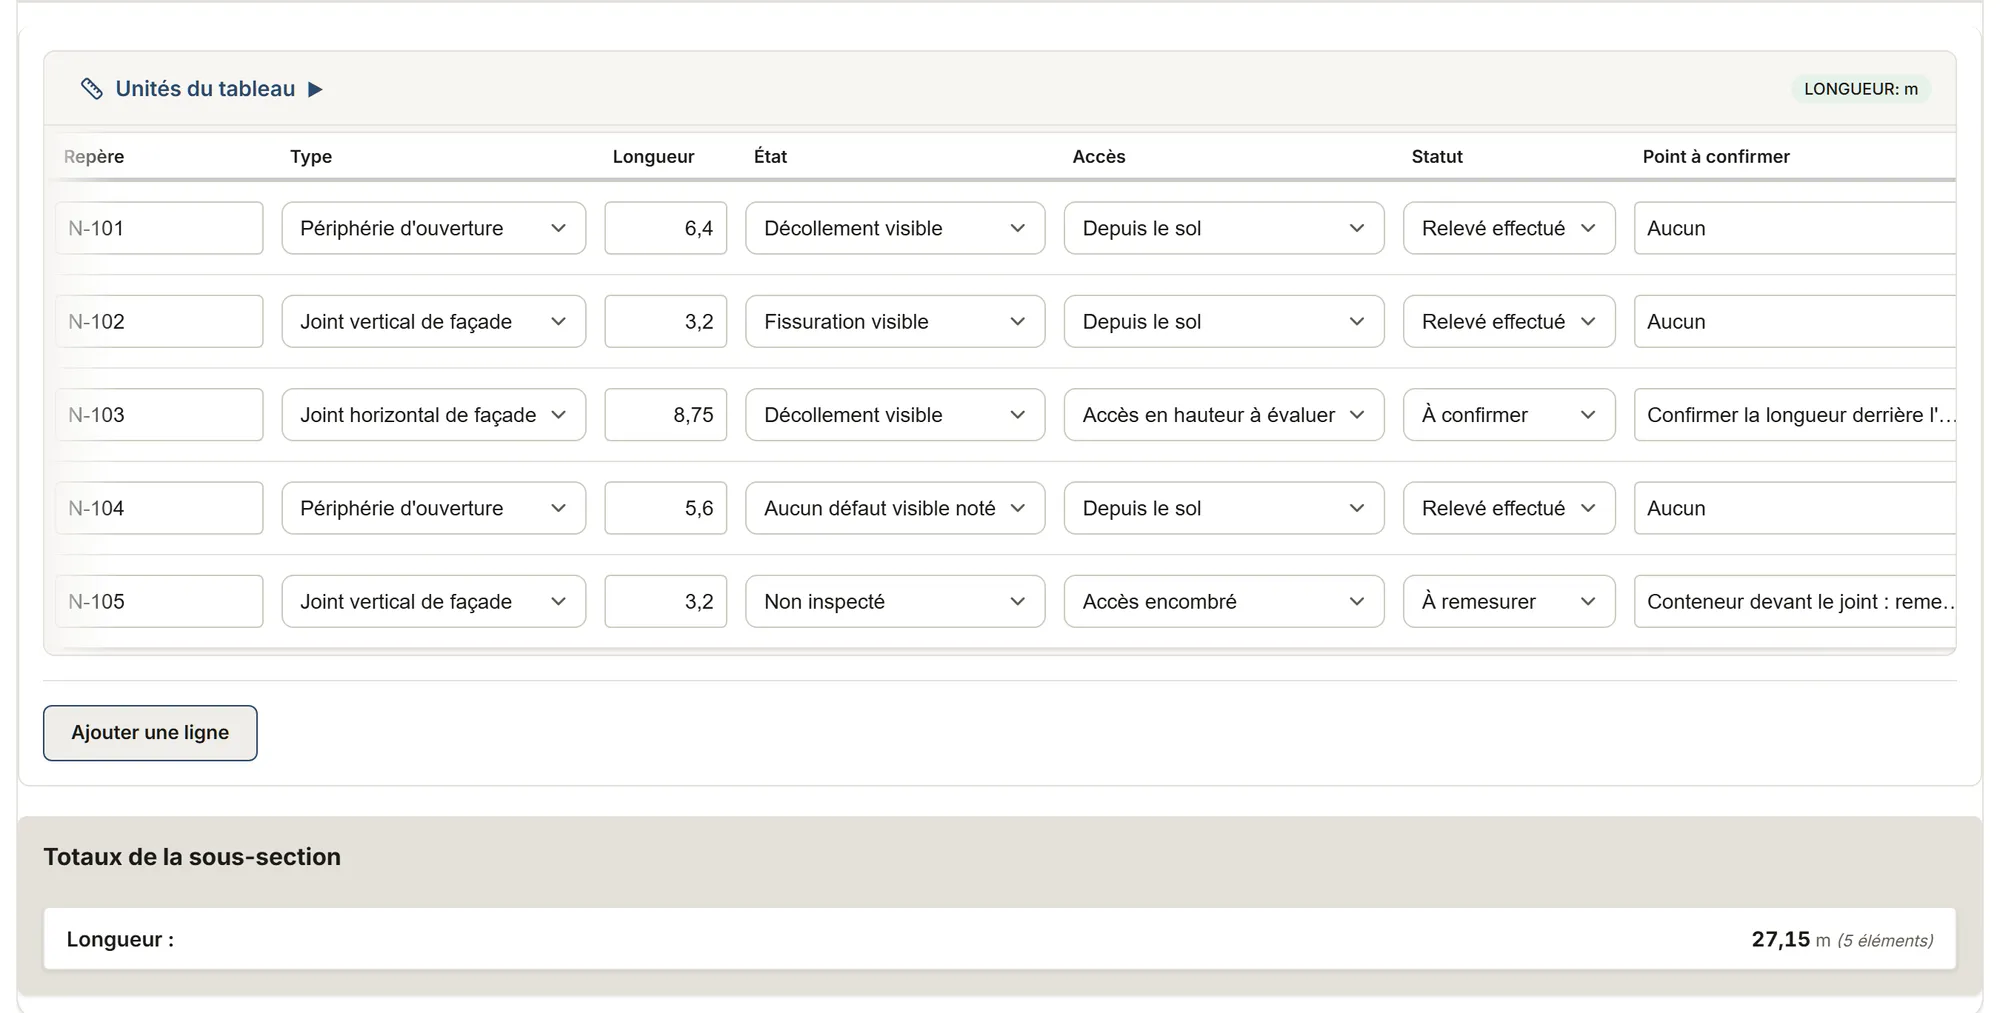Edit the Longueur field for N-102
Image resolution: width=2000 pixels, height=1013 pixels.
point(666,321)
